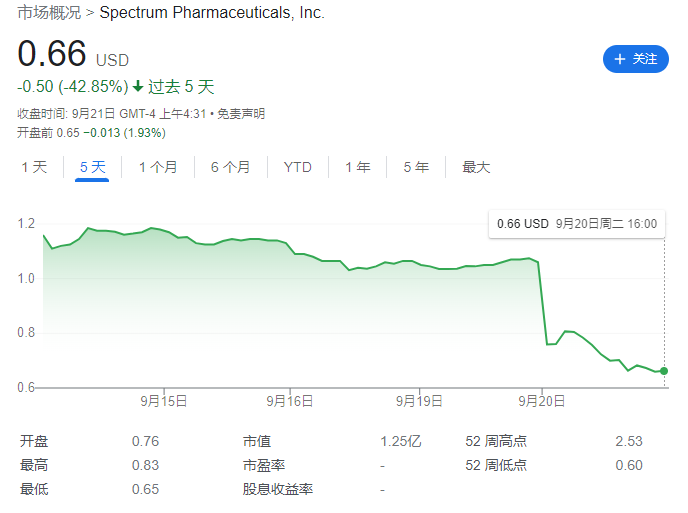The height and width of the screenshot is (513, 688).
Task: Click the 9月16日 axis date label
Action: point(290,401)
